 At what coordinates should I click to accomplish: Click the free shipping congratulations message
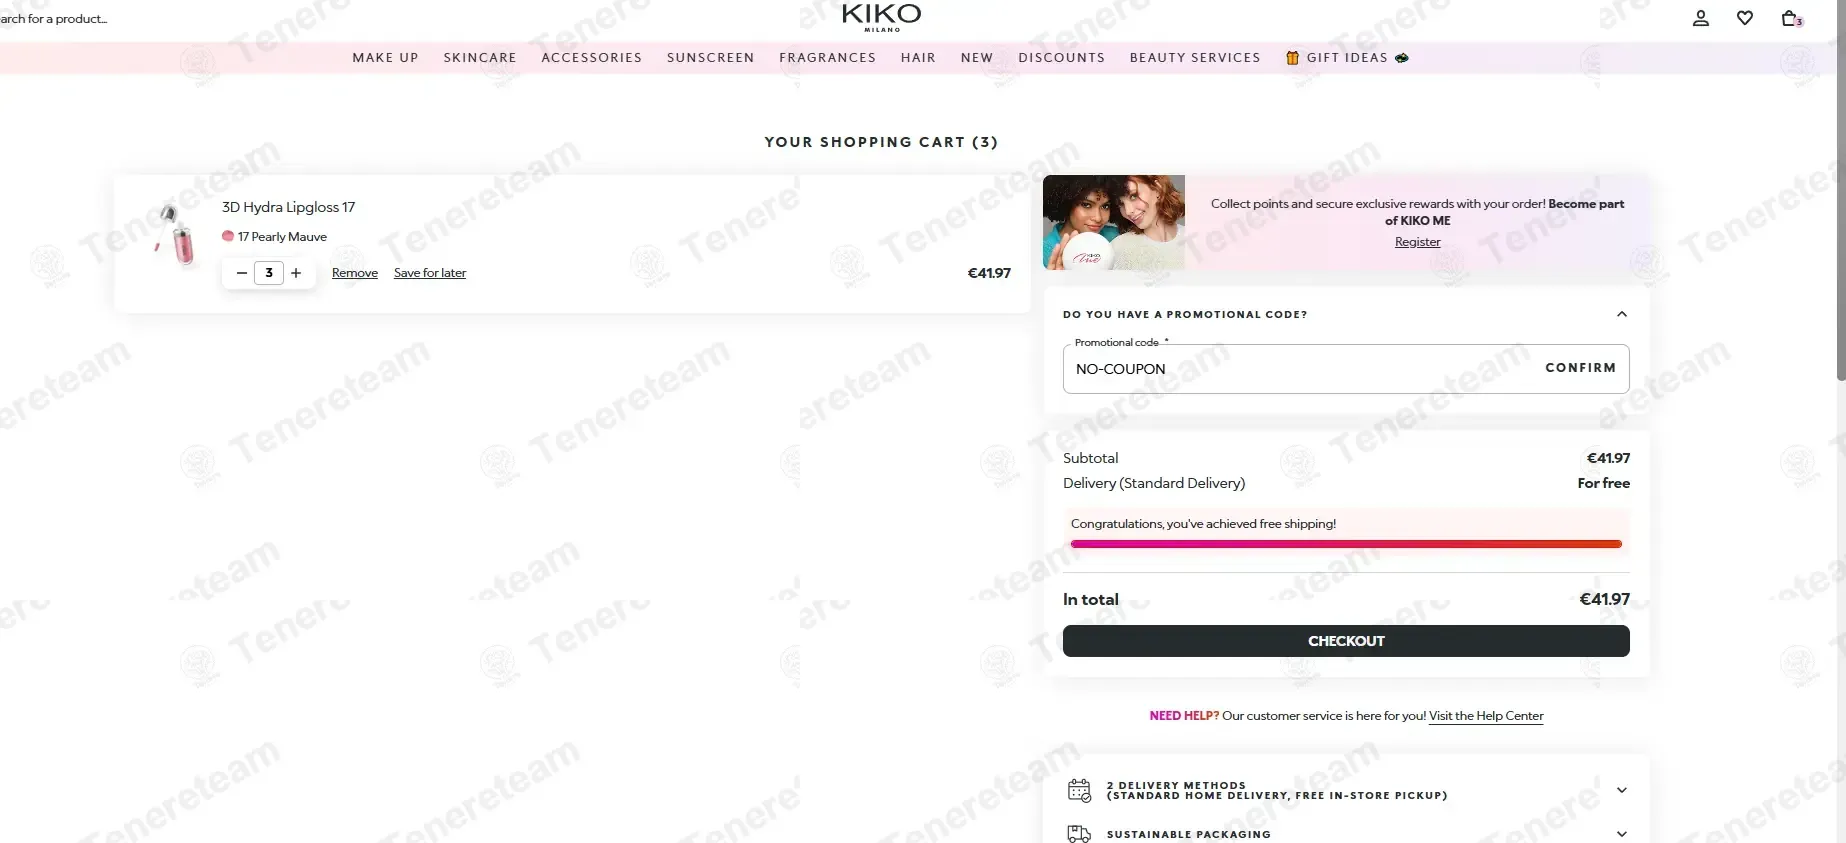[x=1203, y=524]
